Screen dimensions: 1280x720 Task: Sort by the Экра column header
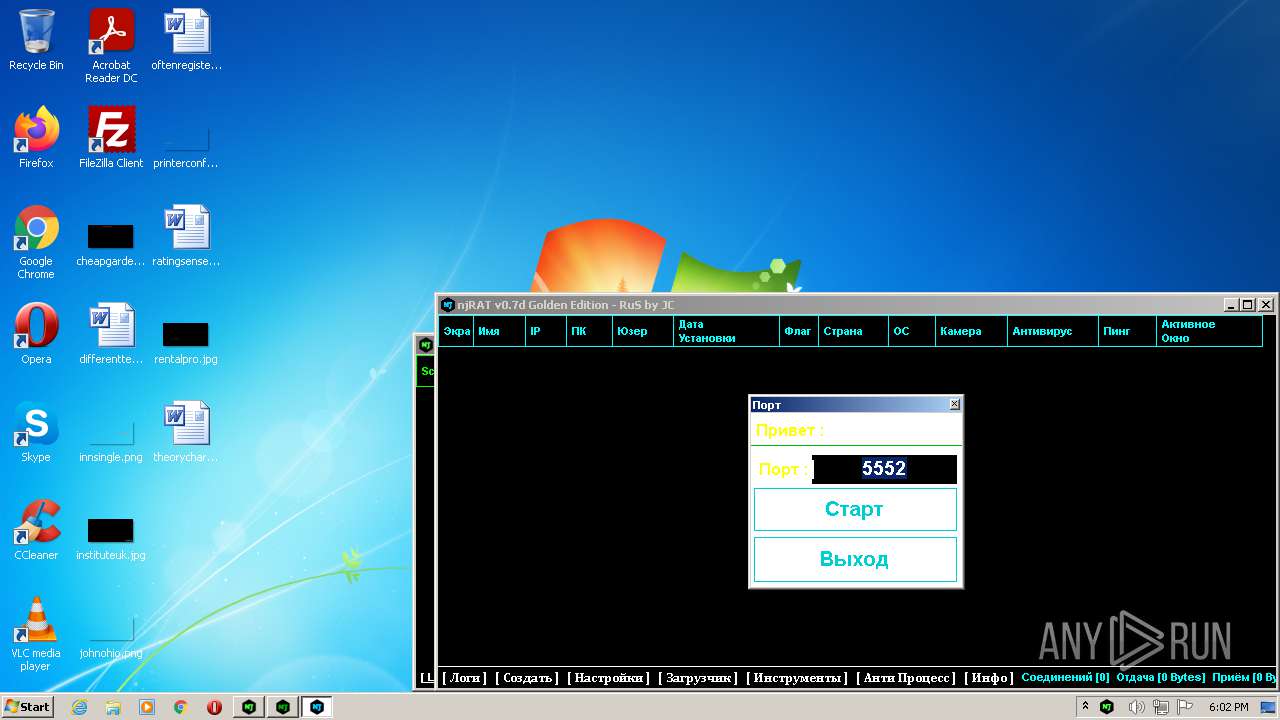[456, 331]
